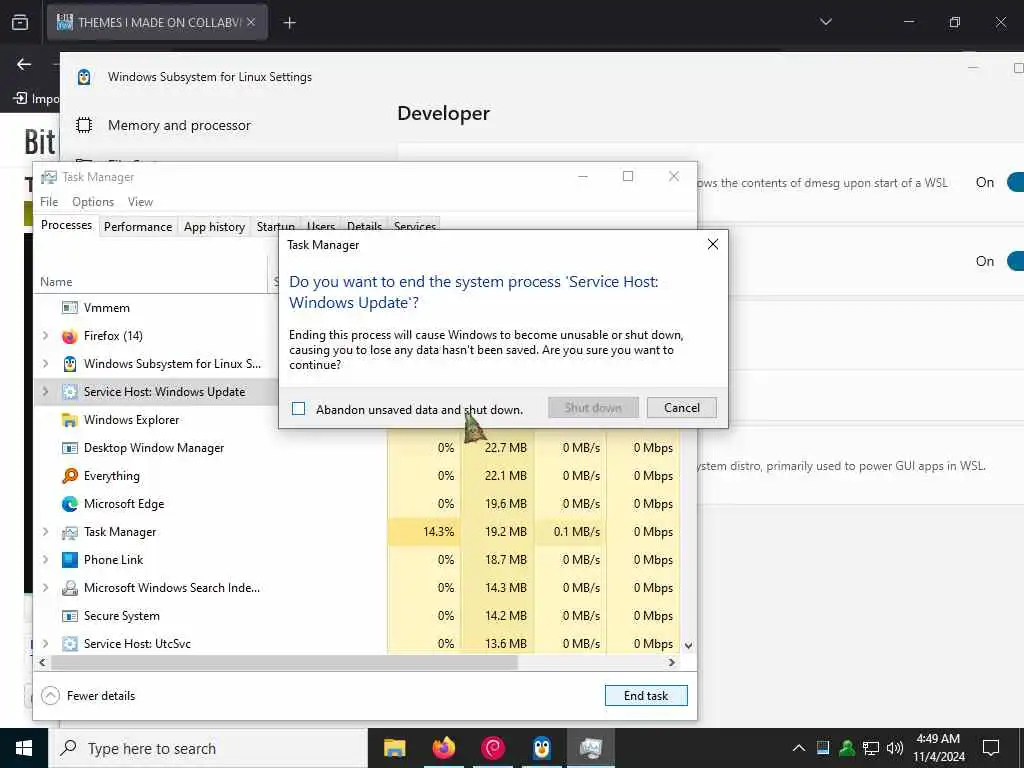Click the Desktop Window Manager icon
1024x768 pixels.
(x=69, y=448)
